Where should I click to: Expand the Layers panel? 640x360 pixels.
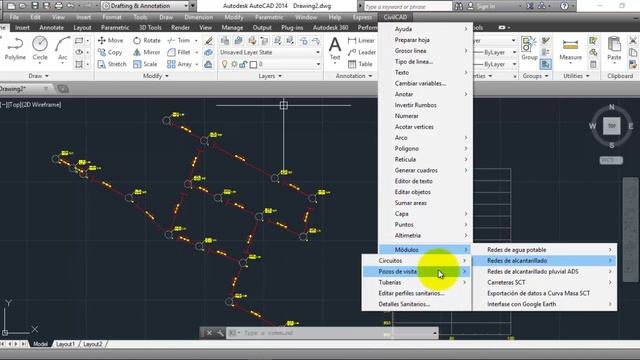point(270,76)
